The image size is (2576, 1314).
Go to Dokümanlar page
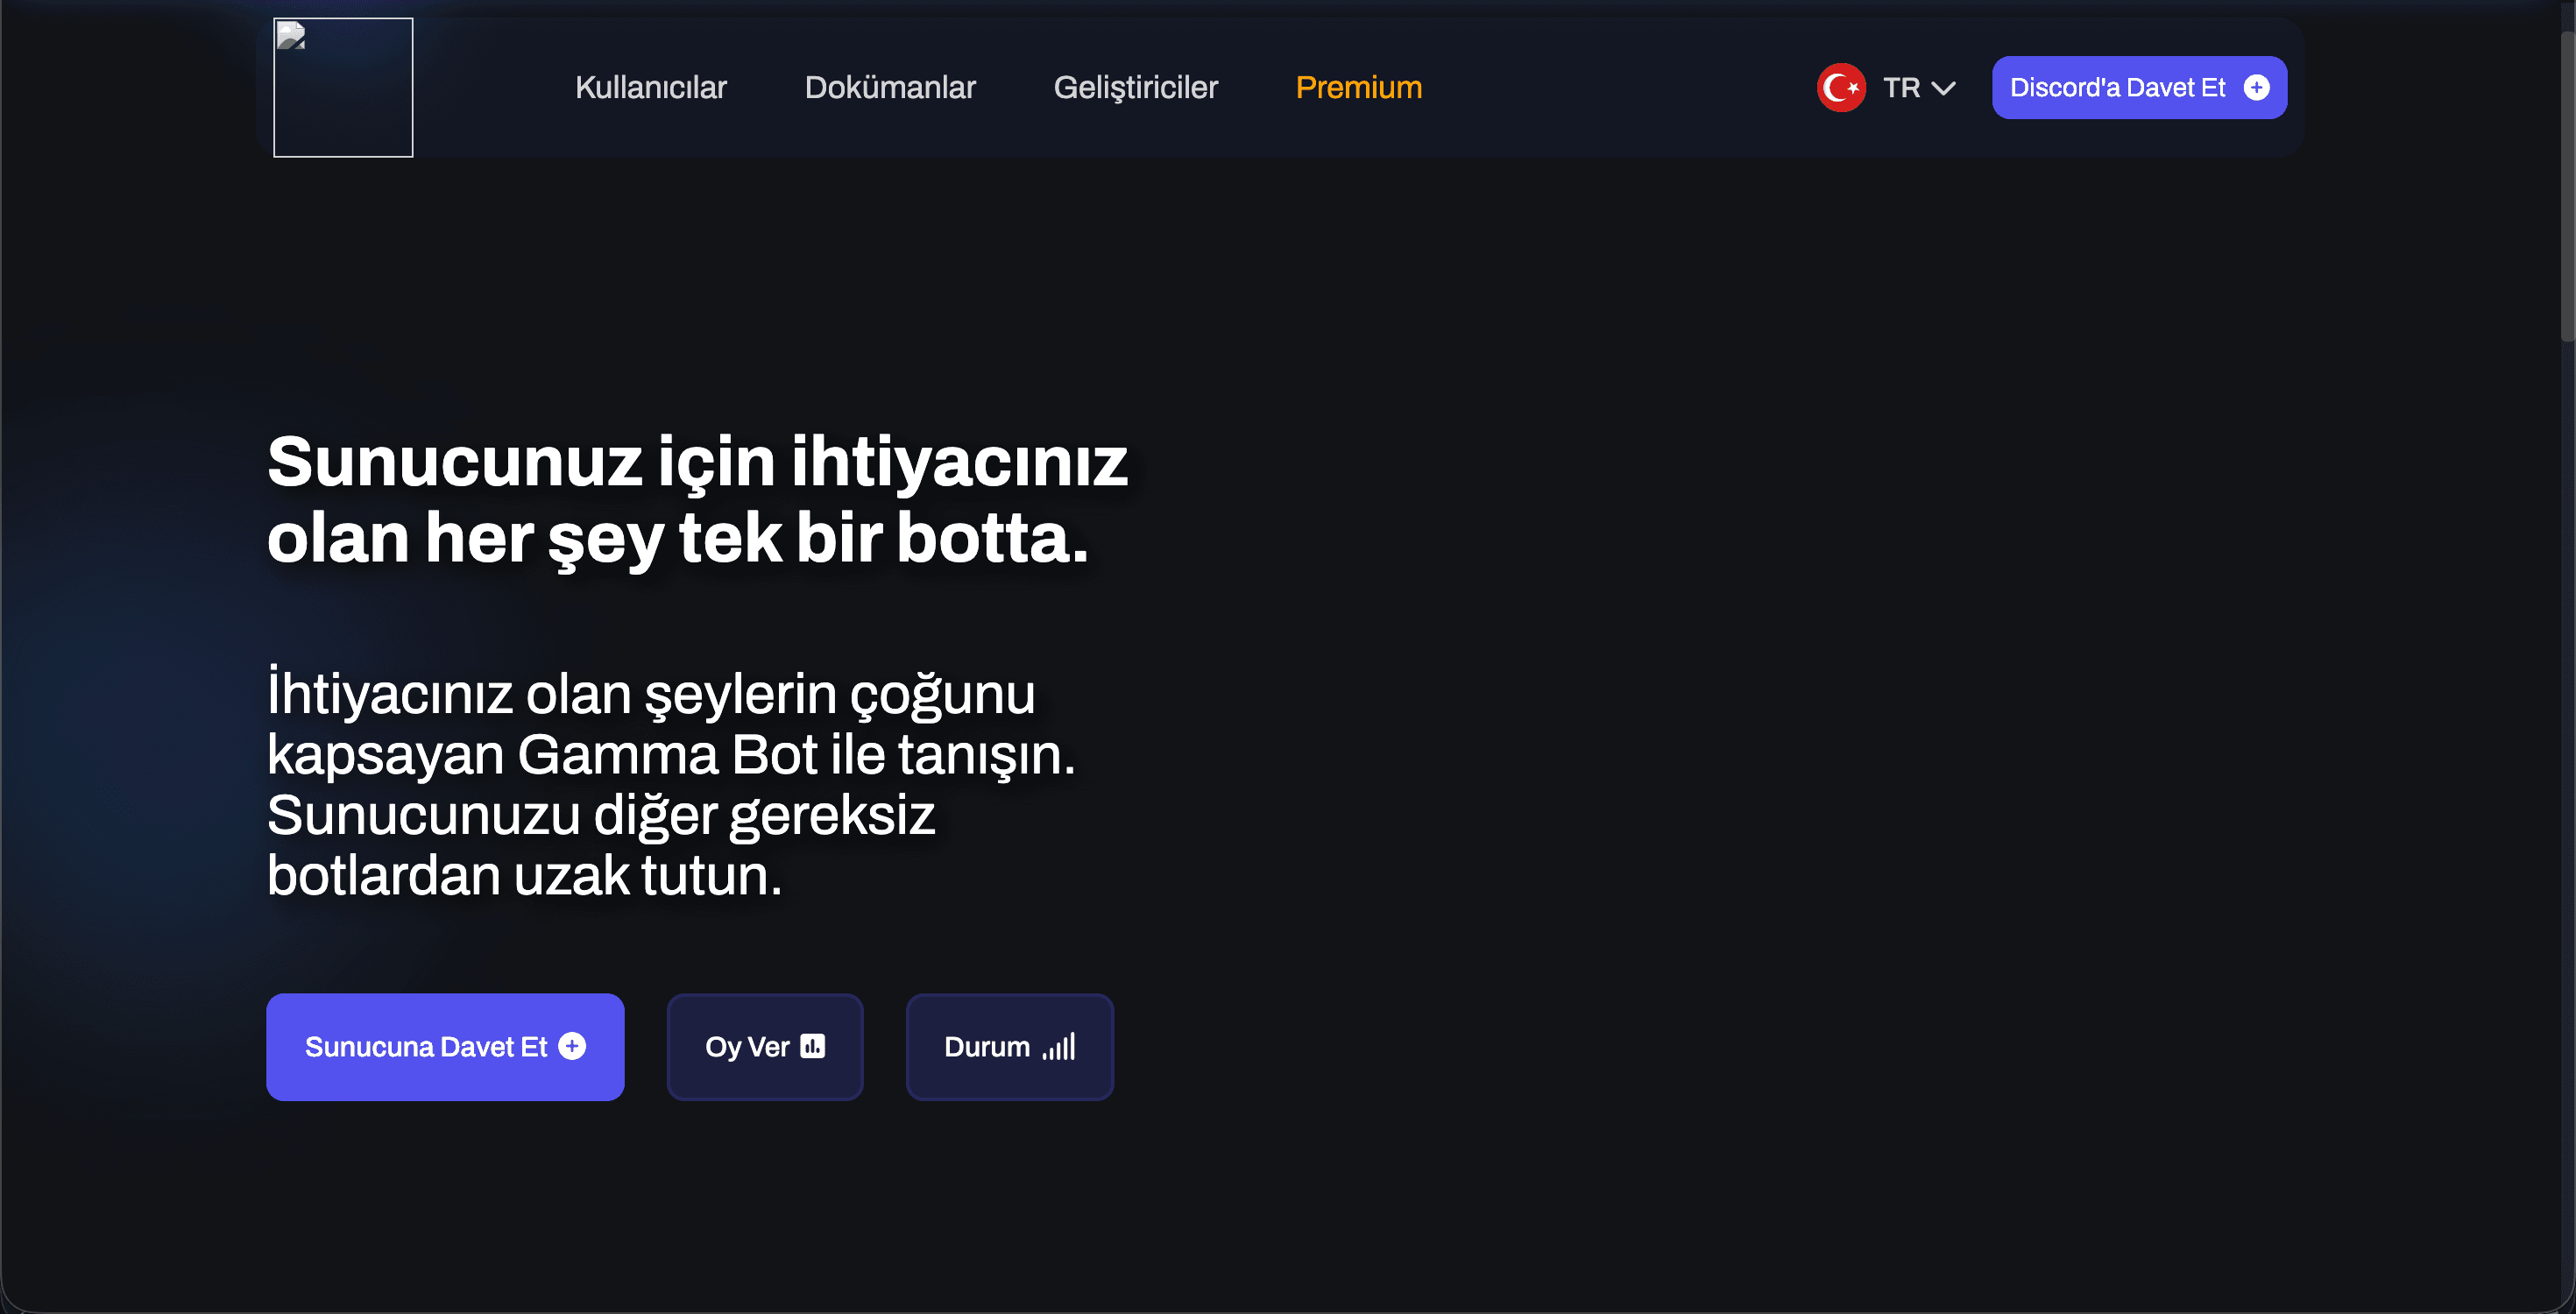tap(890, 88)
